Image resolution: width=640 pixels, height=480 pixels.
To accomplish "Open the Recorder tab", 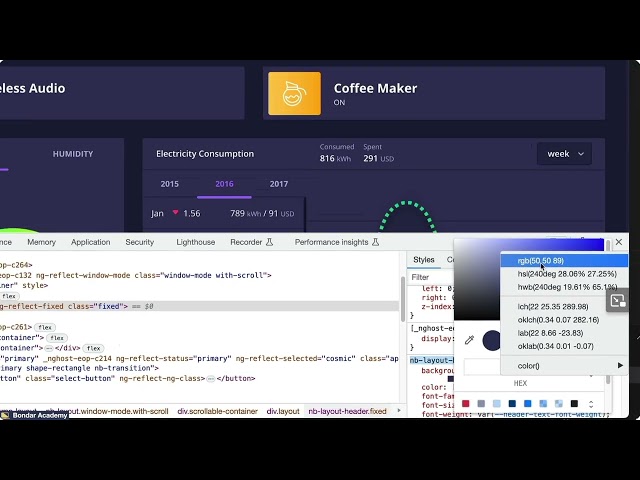I will (x=246, y=242).
